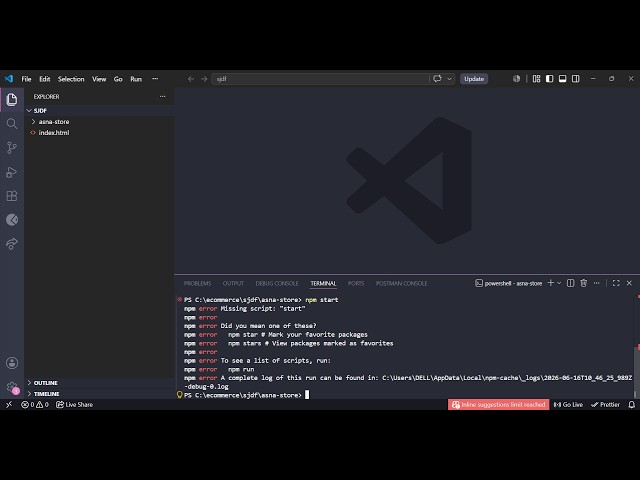Maximize the terminal panel size
This screenshot has height=480, width=640.
[616, 283]
